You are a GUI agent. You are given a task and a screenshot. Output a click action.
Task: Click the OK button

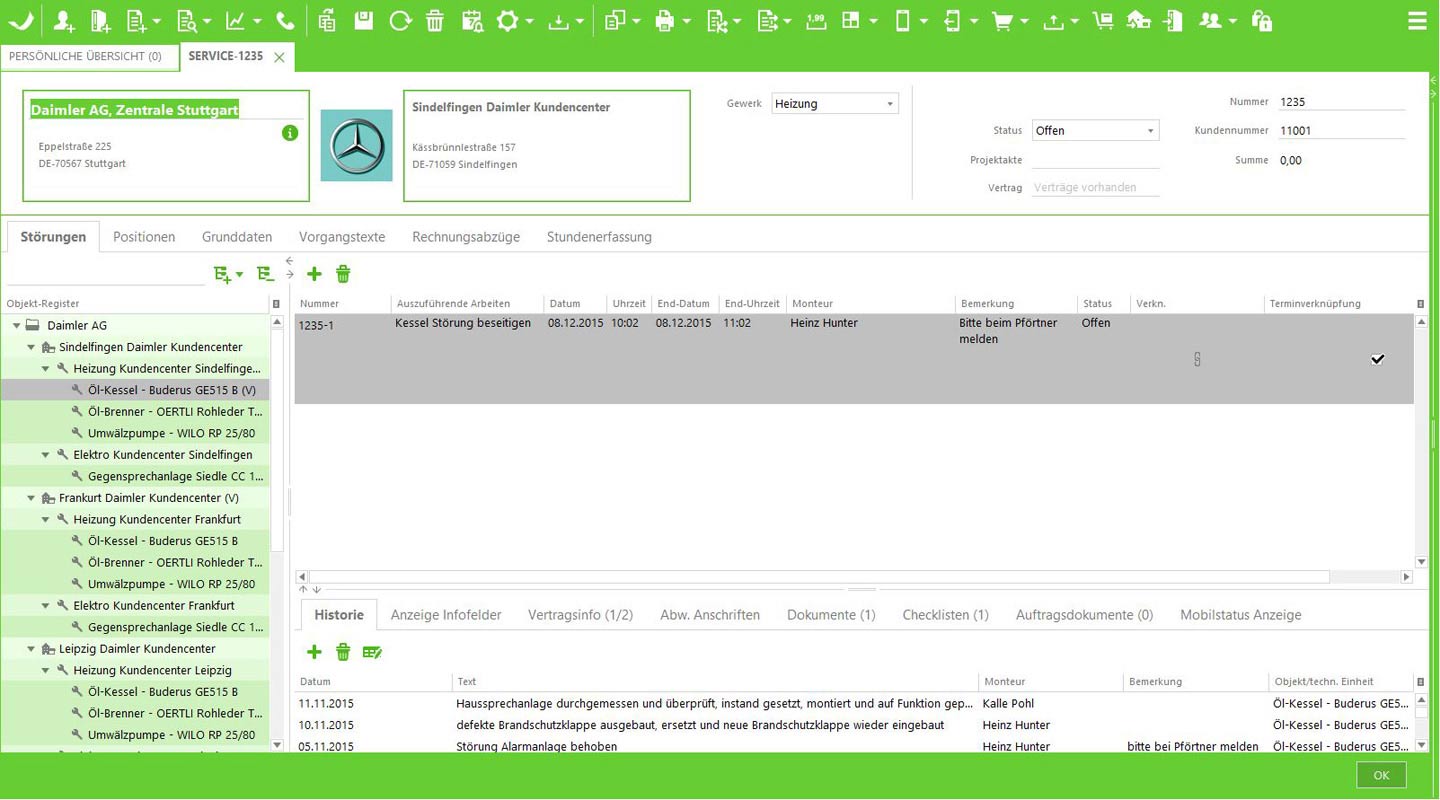1381,775
